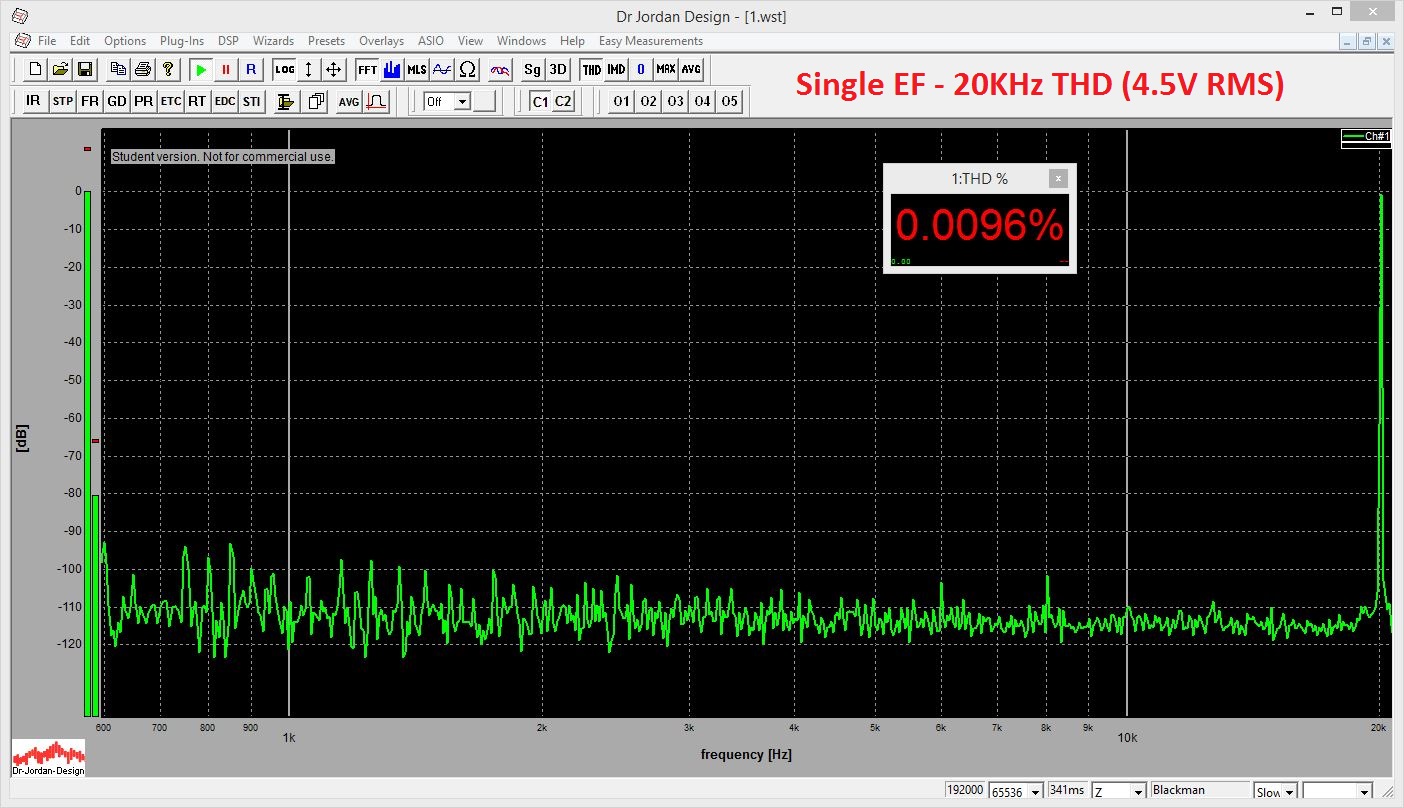Select overlay slot 05
Image resolution: width=1404 pixels, height=808 pixels.
pyautogui.click(x=730, y=101)
